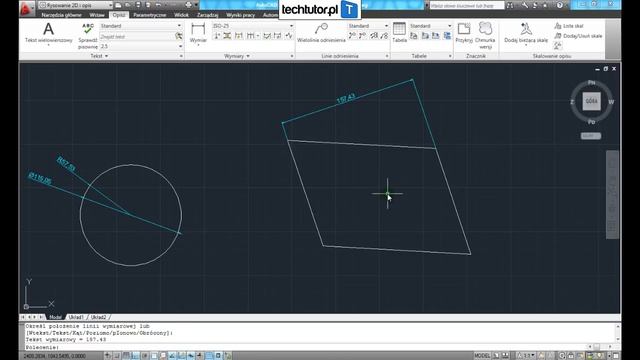640x360 pixels.
Task: Select the Przykryj wipeout tool
Action: 464,33
